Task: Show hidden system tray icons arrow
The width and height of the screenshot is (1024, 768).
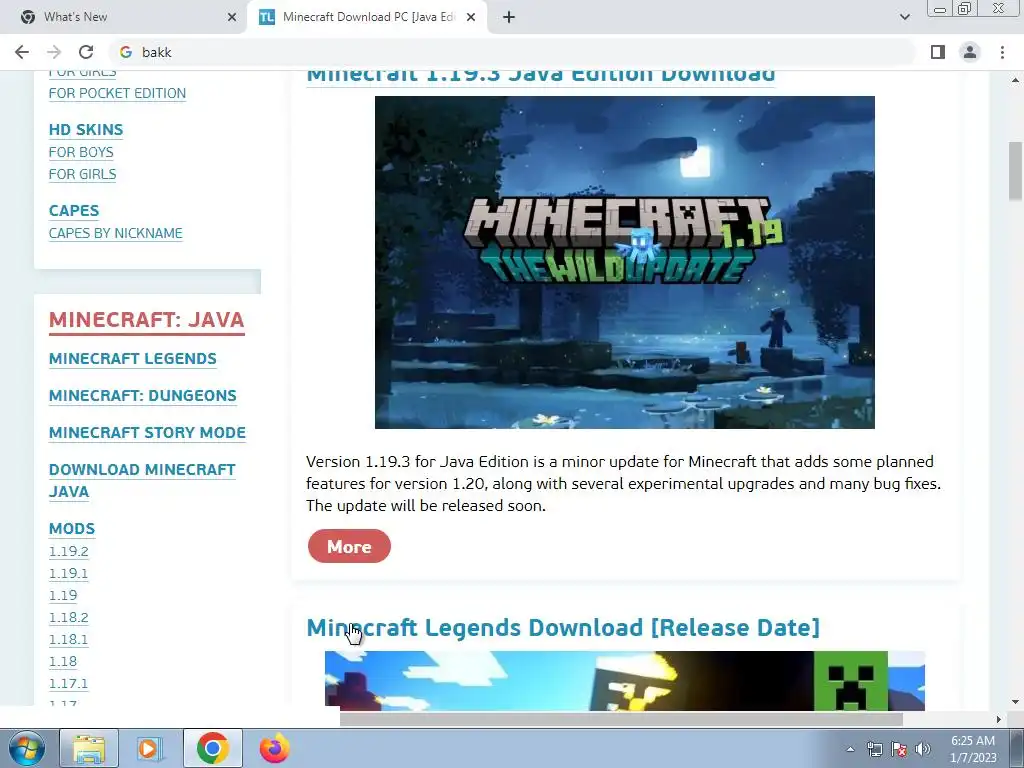Action: click(850, 749)
